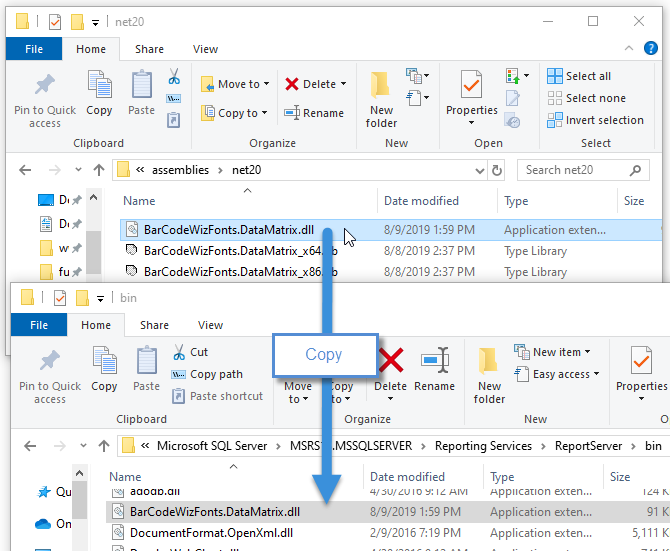The image size is (670, 551).
Task: Click back arrow in net20 window
Action: click(25, 170)
